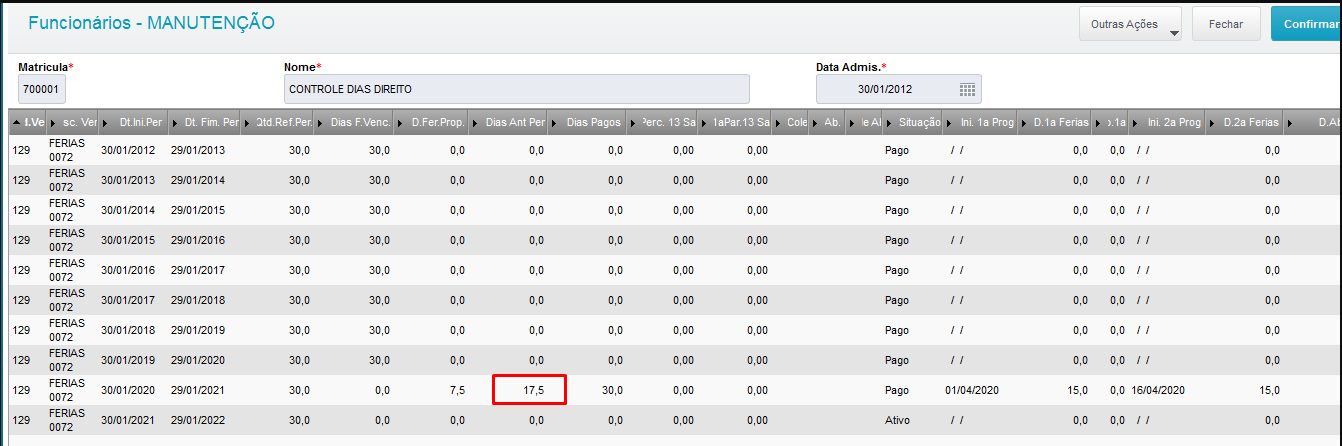
Task: Click the Confirmar button
Action: 1307,23
